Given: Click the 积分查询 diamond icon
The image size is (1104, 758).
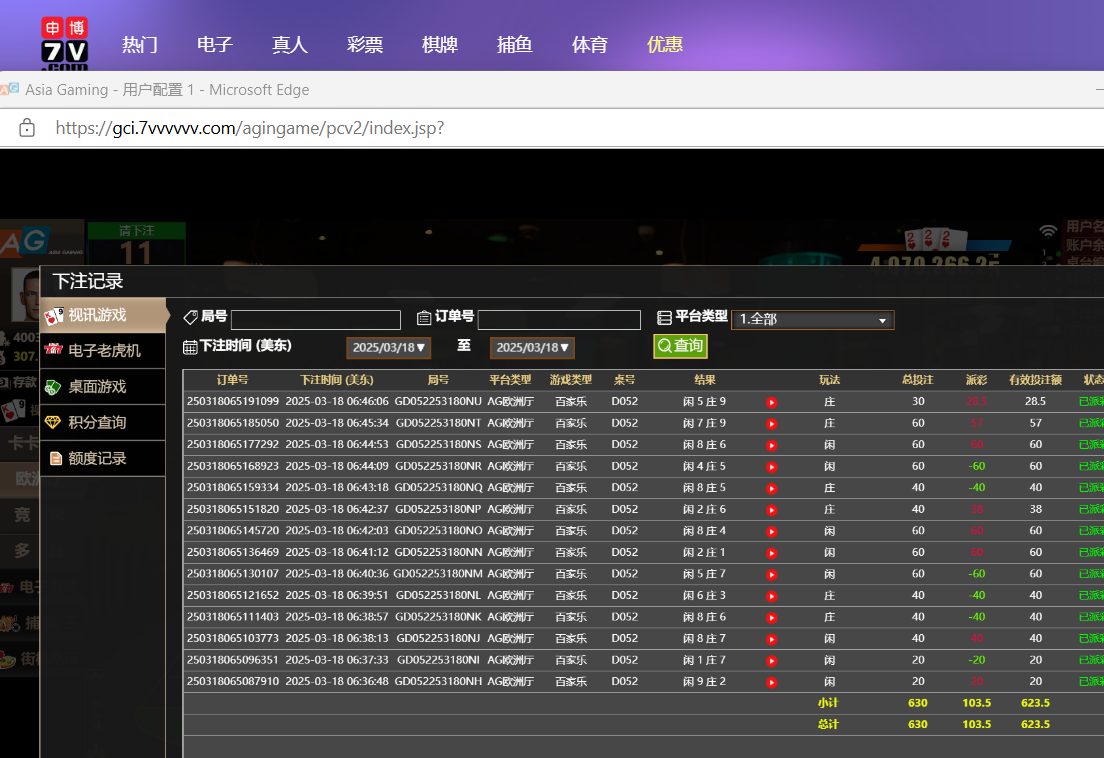Looking at the screenshot, I should click(54, 423).
